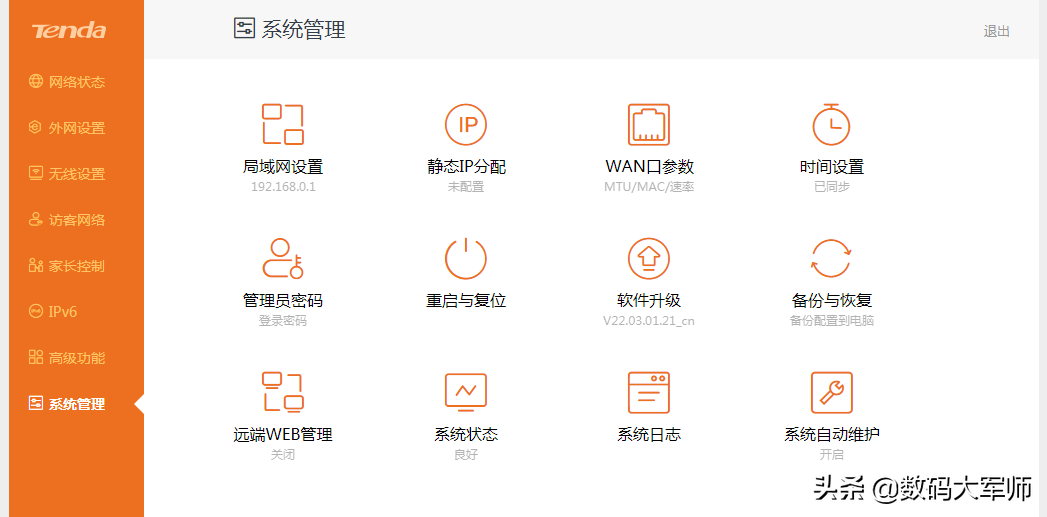Click the 时间设置 stopwatch icon

831,124
